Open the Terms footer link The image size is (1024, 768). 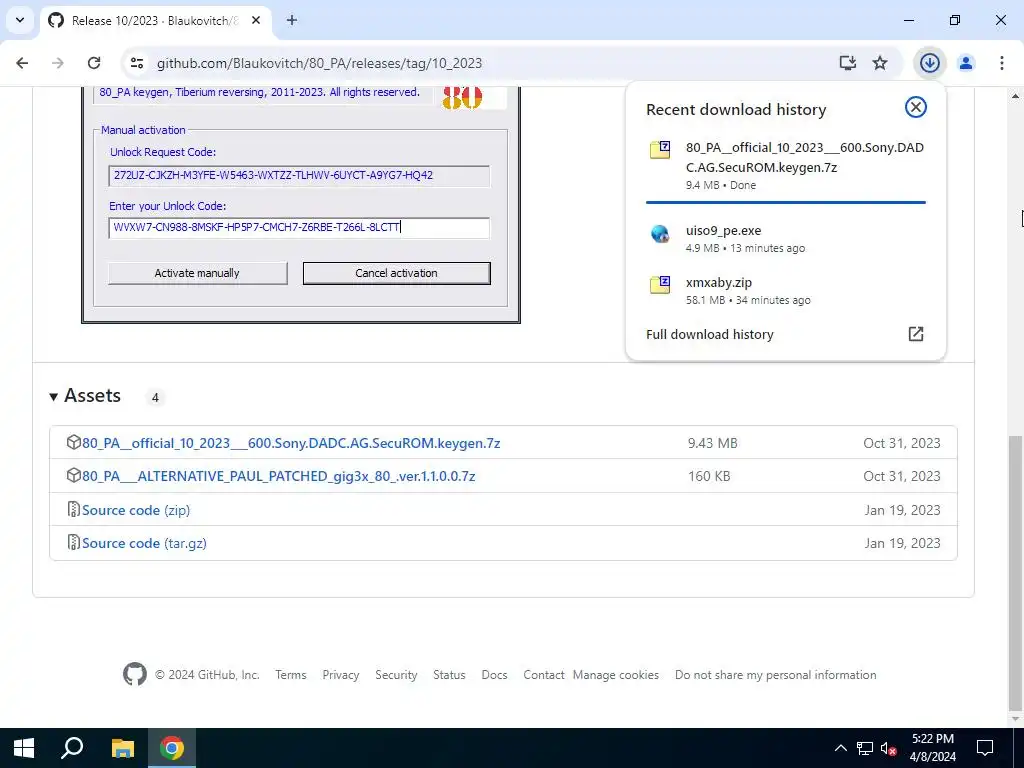pos(291,675)
